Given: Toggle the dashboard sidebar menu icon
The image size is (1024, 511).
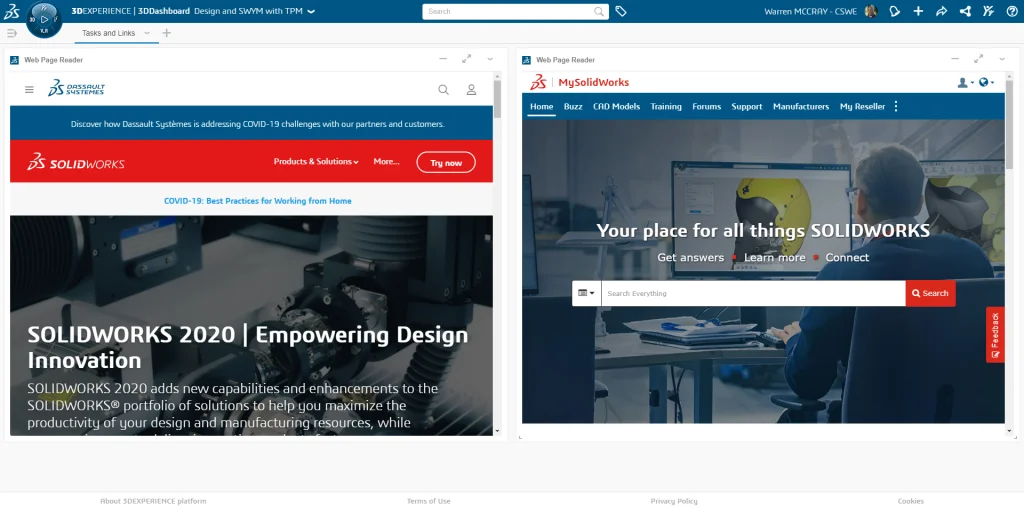Looking at the screenshot, I should coord(11,33).
